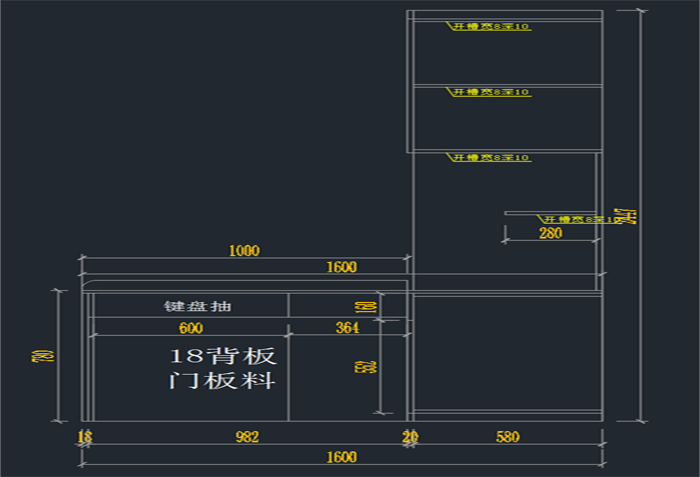Click the 600 dimension text
This screenshot has width=700, height=477.
191,328
